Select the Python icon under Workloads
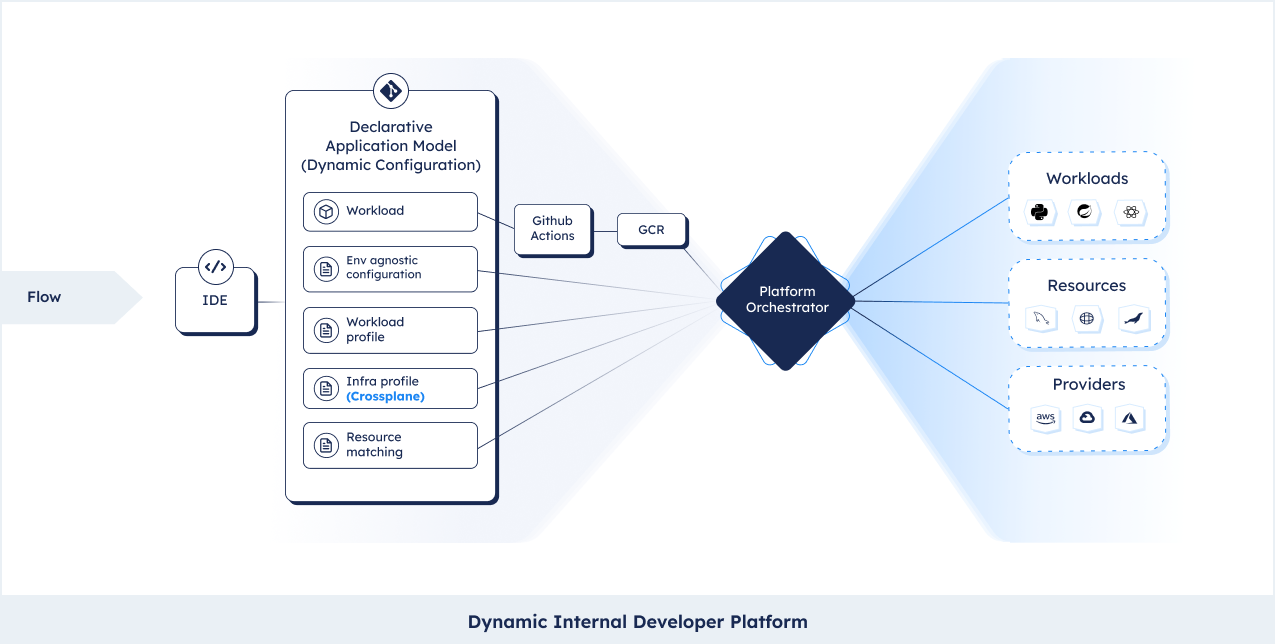 [1040, 212]
